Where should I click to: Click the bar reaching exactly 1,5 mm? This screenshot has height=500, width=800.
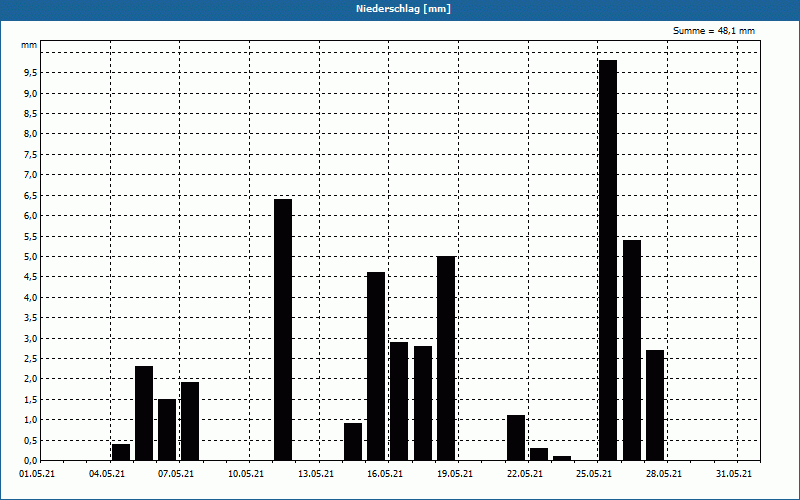pyautogui.click(x=167, y=430)
